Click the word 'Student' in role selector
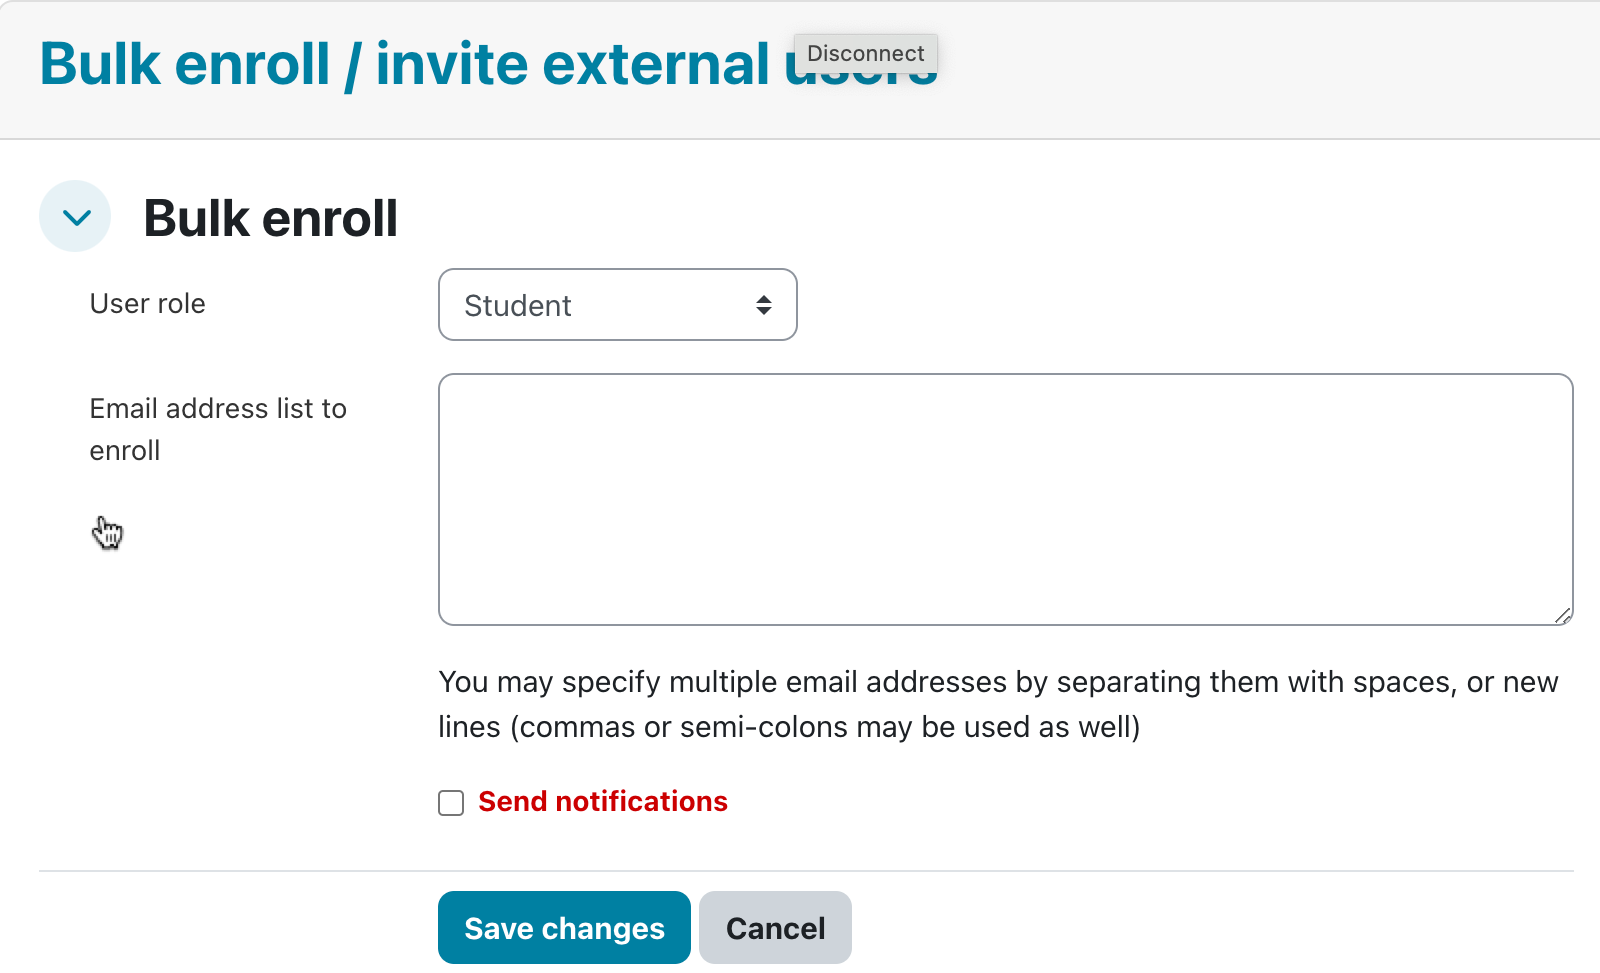 pos(517,306)
